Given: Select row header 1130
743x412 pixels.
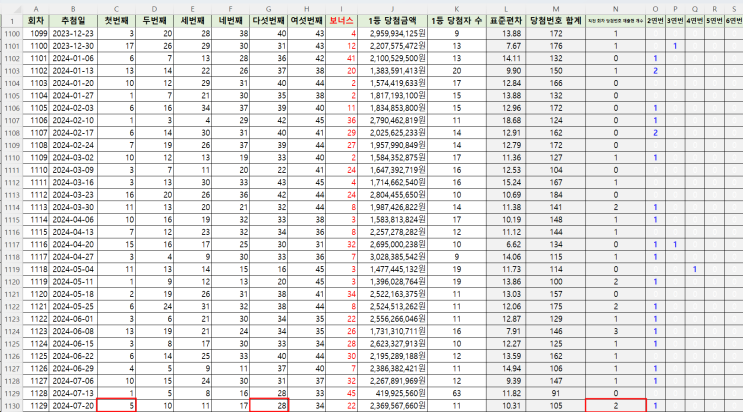Looking at the screenshot, I should (12, 406).
